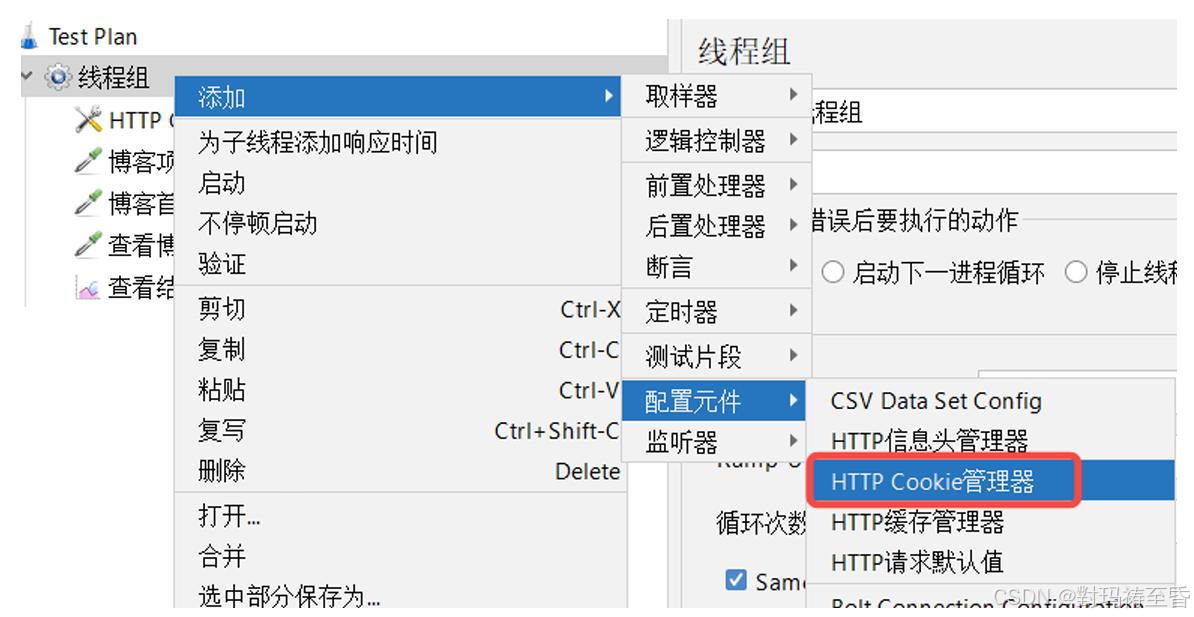Viewport: 1194px width, 617px height.
Task: Click 选中部分保存为 at the menu bottom
Action: pos(289,596)
